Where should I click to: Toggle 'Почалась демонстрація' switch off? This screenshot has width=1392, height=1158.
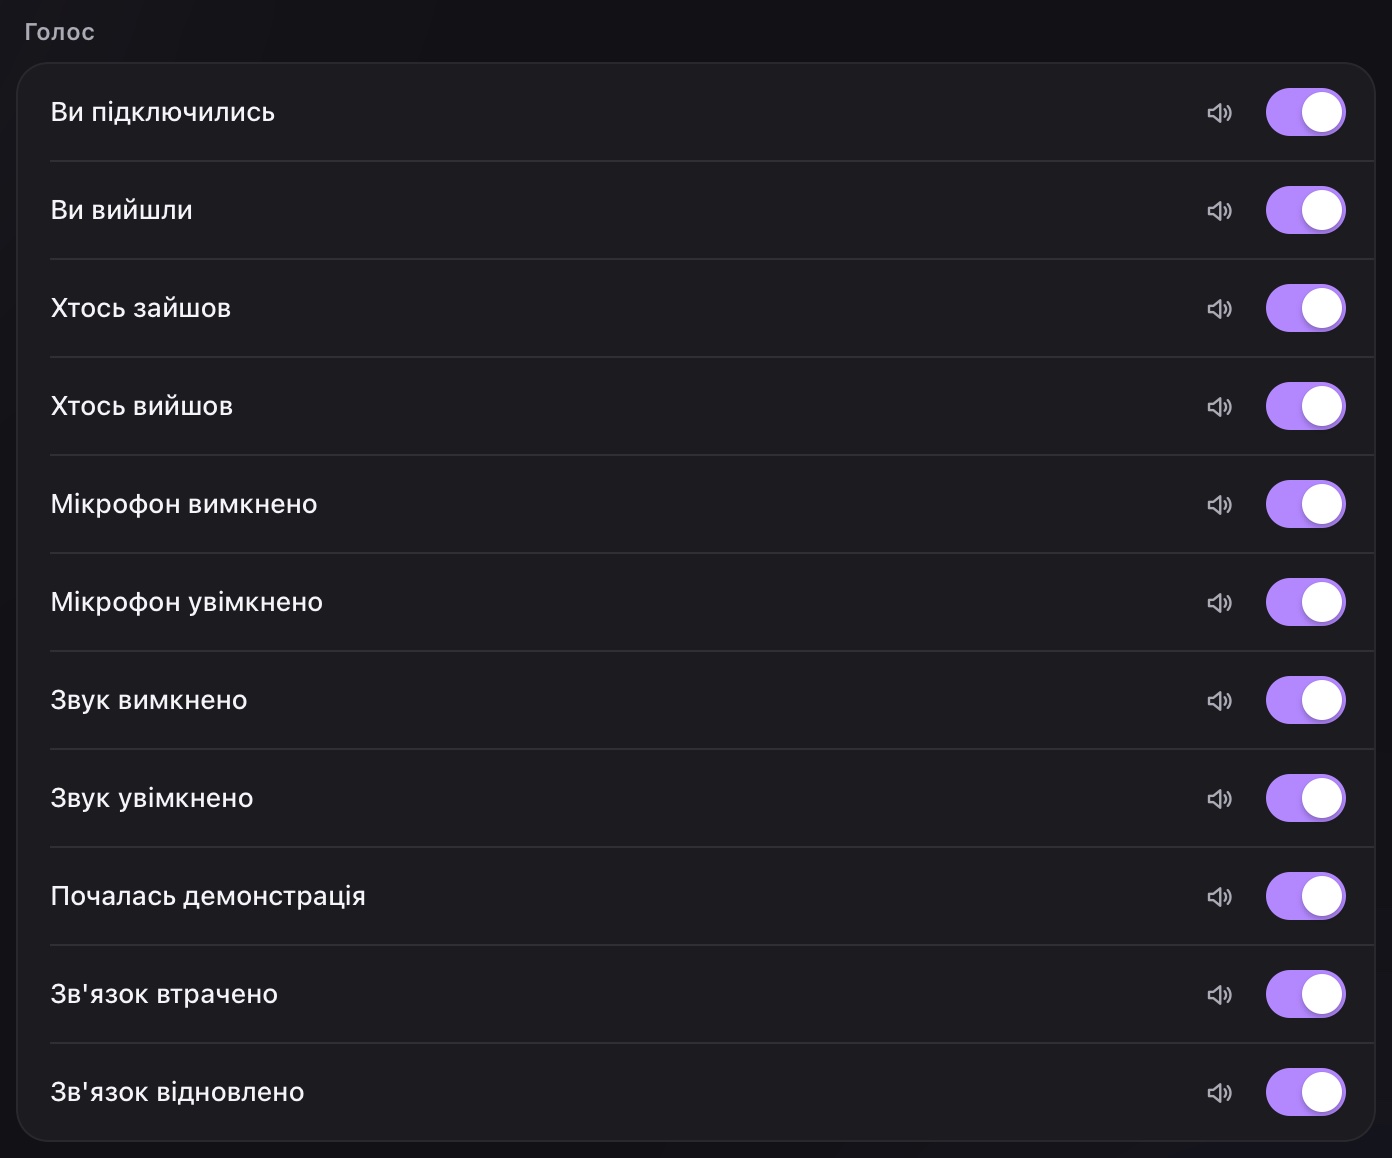pyautogui.click(x=1305, y=896)
